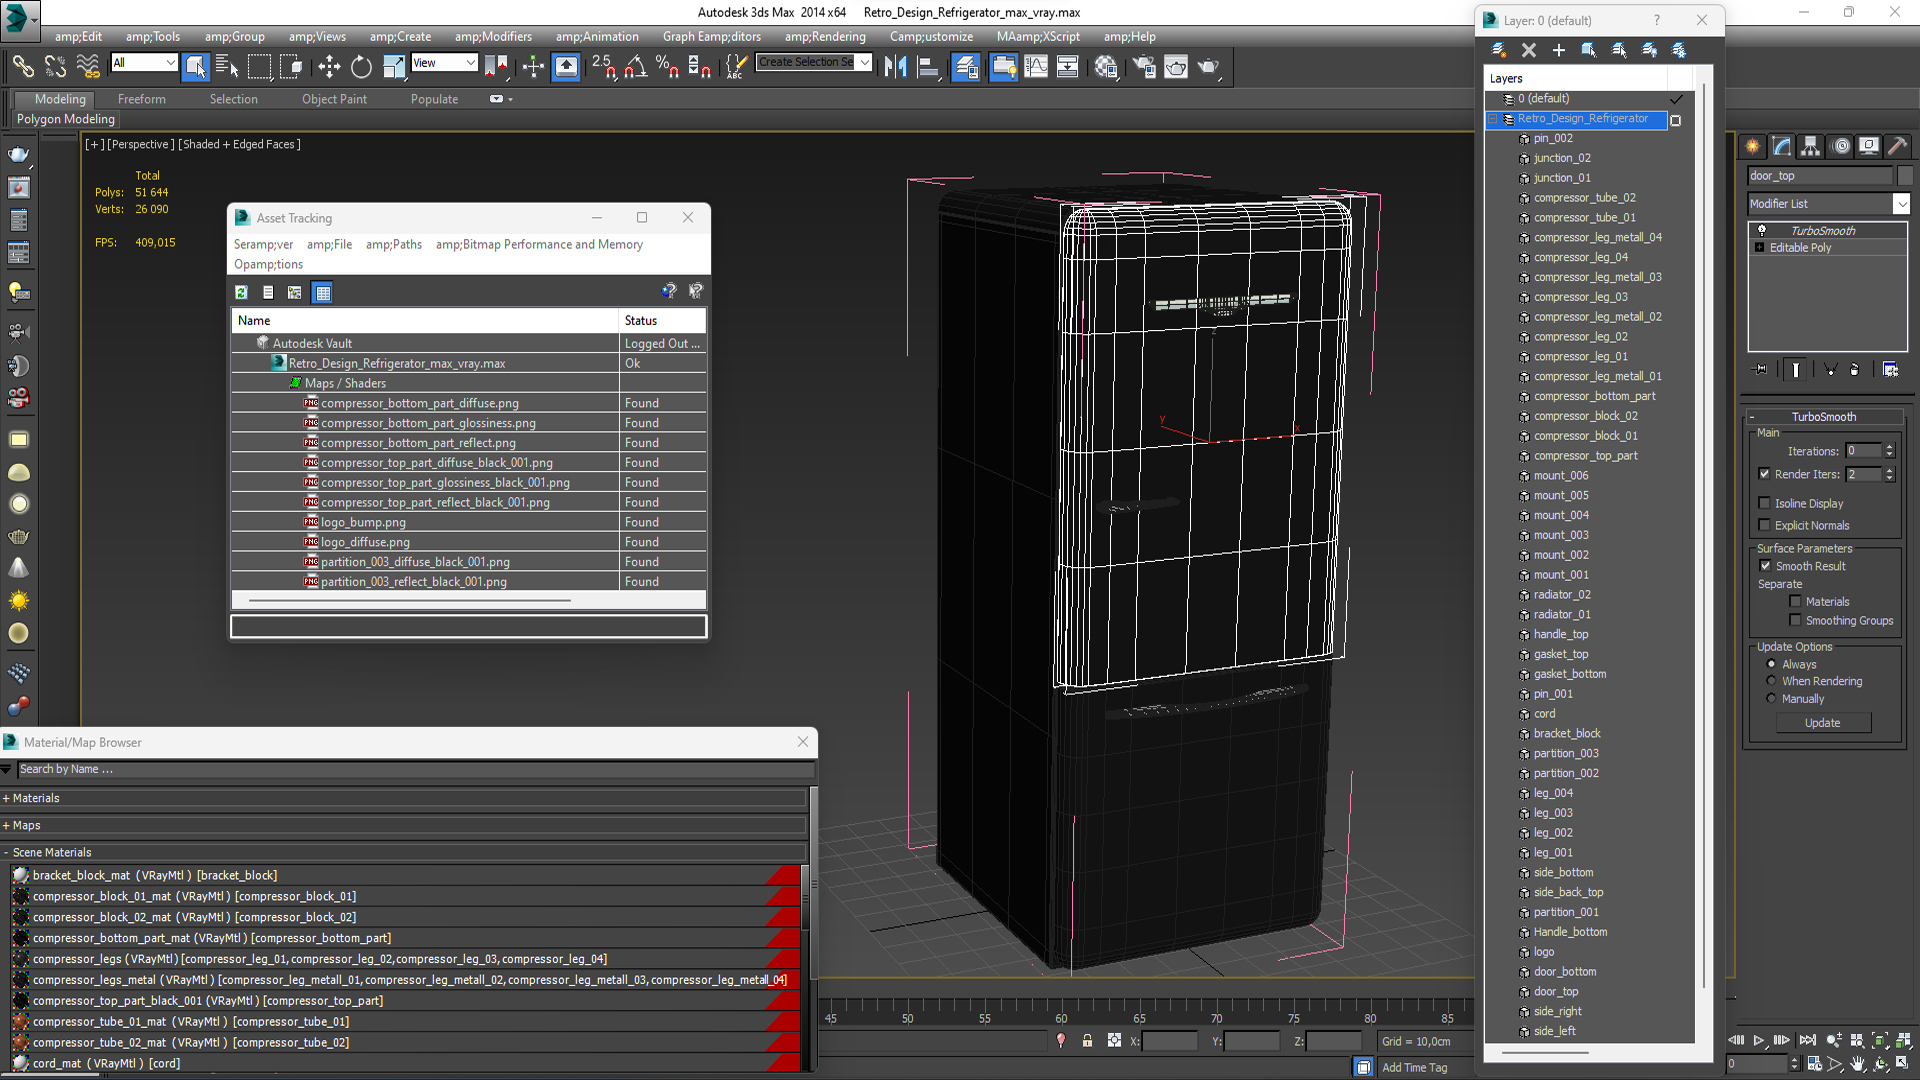This screenshot has height=1080, width=1920.
Task: Click viewport Shaded + Edged Faces label
Action: [x=239, y=145]
